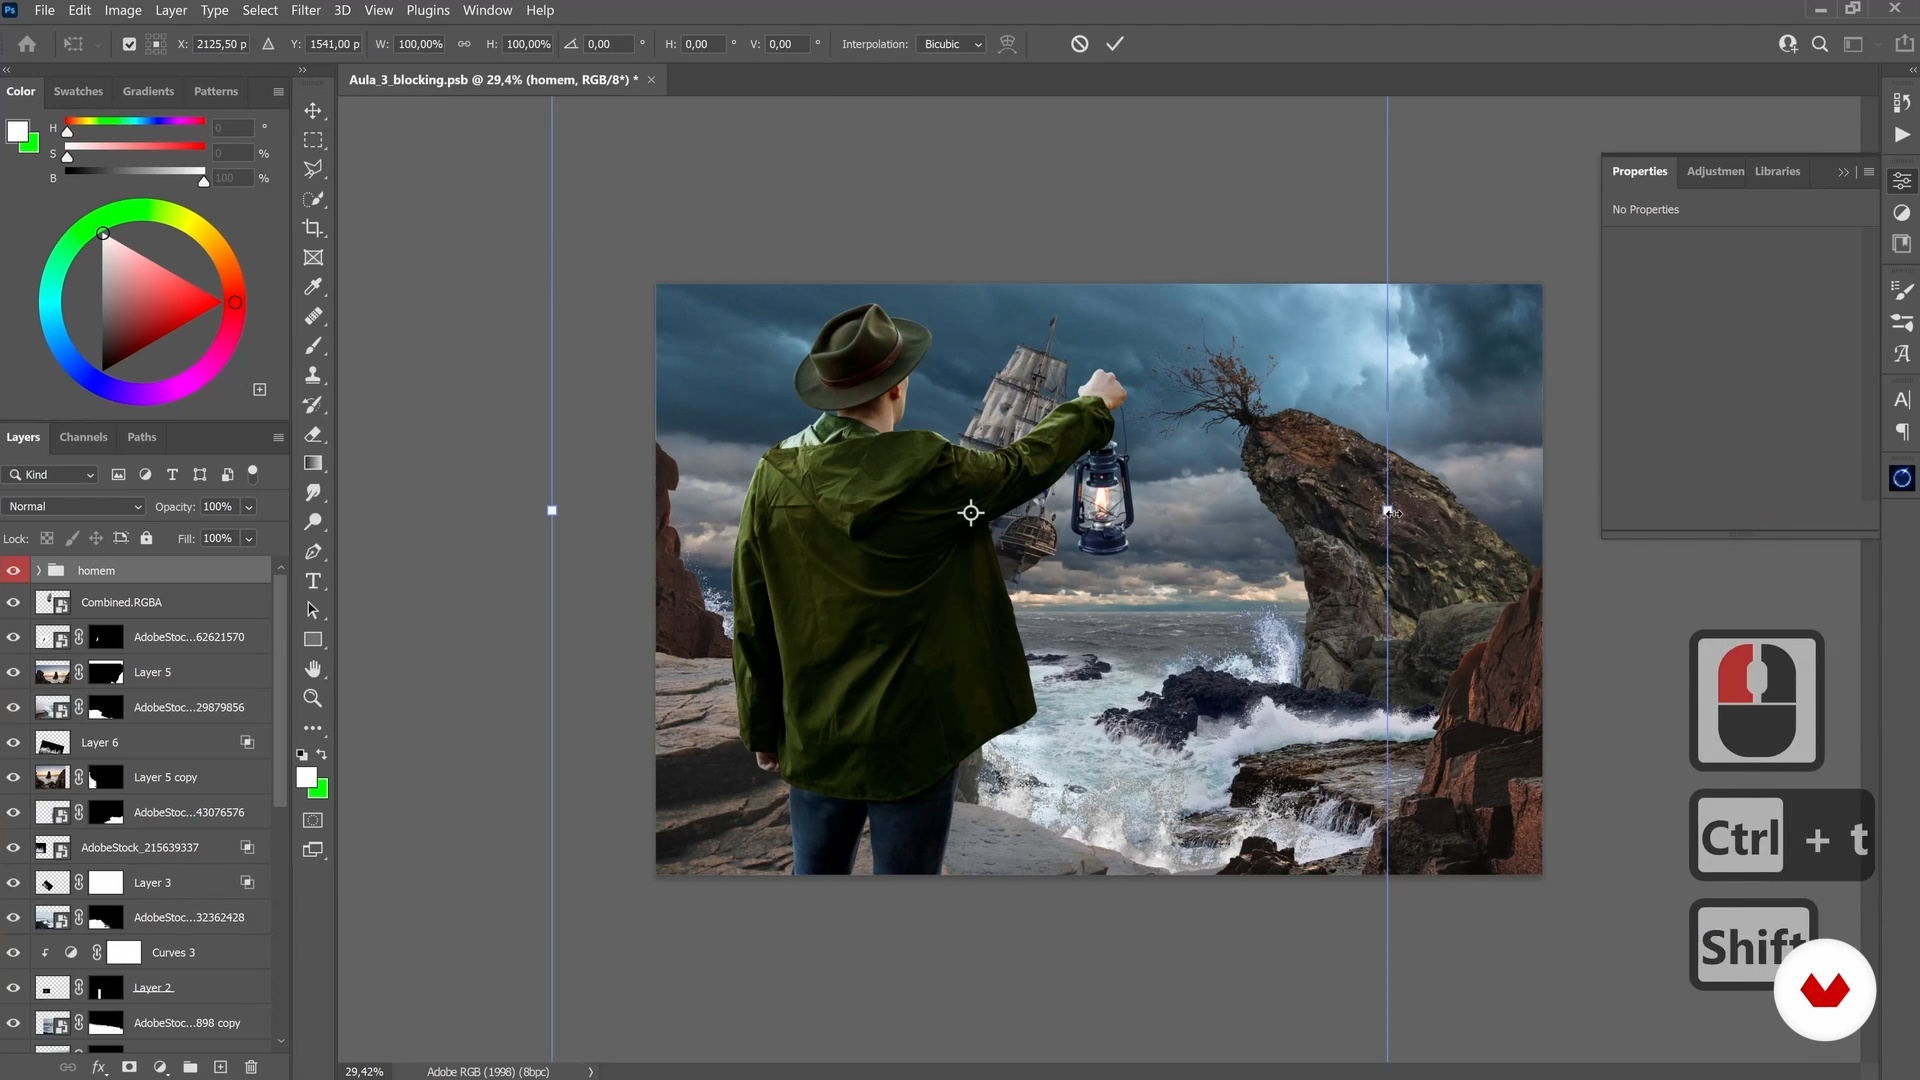
Task: Commit transform with checkmark icon
Action: pyautogui.click(x=1115, y=44)
